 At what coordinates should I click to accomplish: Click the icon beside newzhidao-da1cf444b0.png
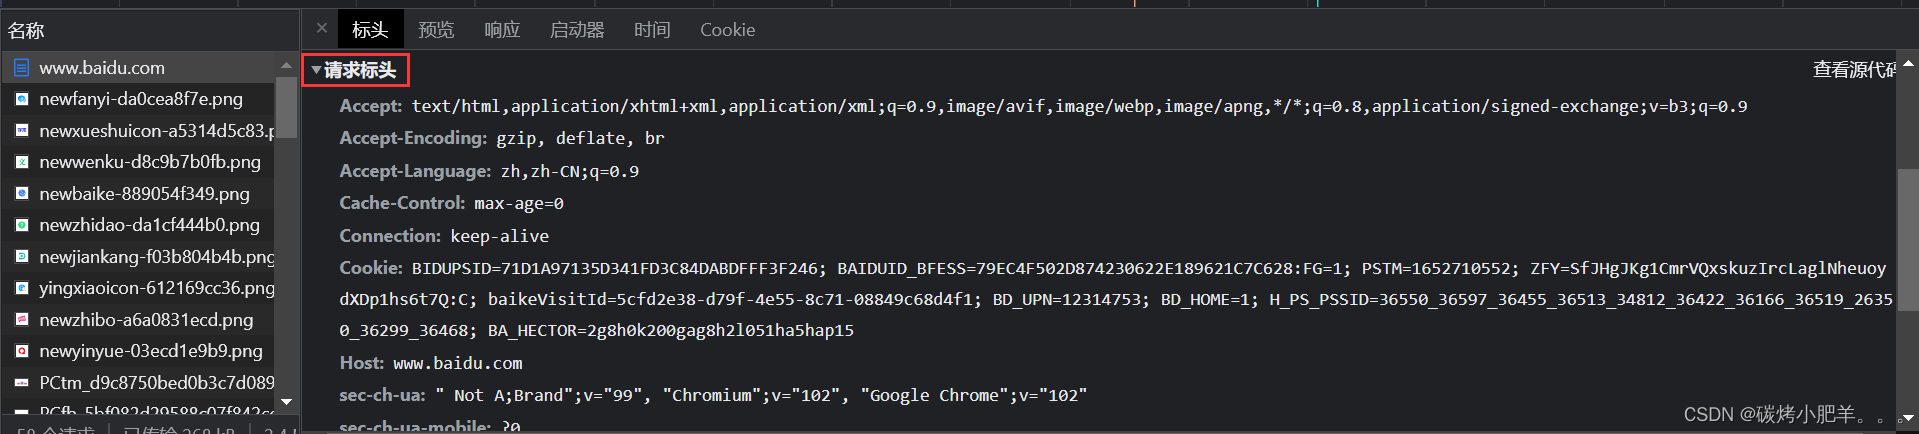pos(21,225)
